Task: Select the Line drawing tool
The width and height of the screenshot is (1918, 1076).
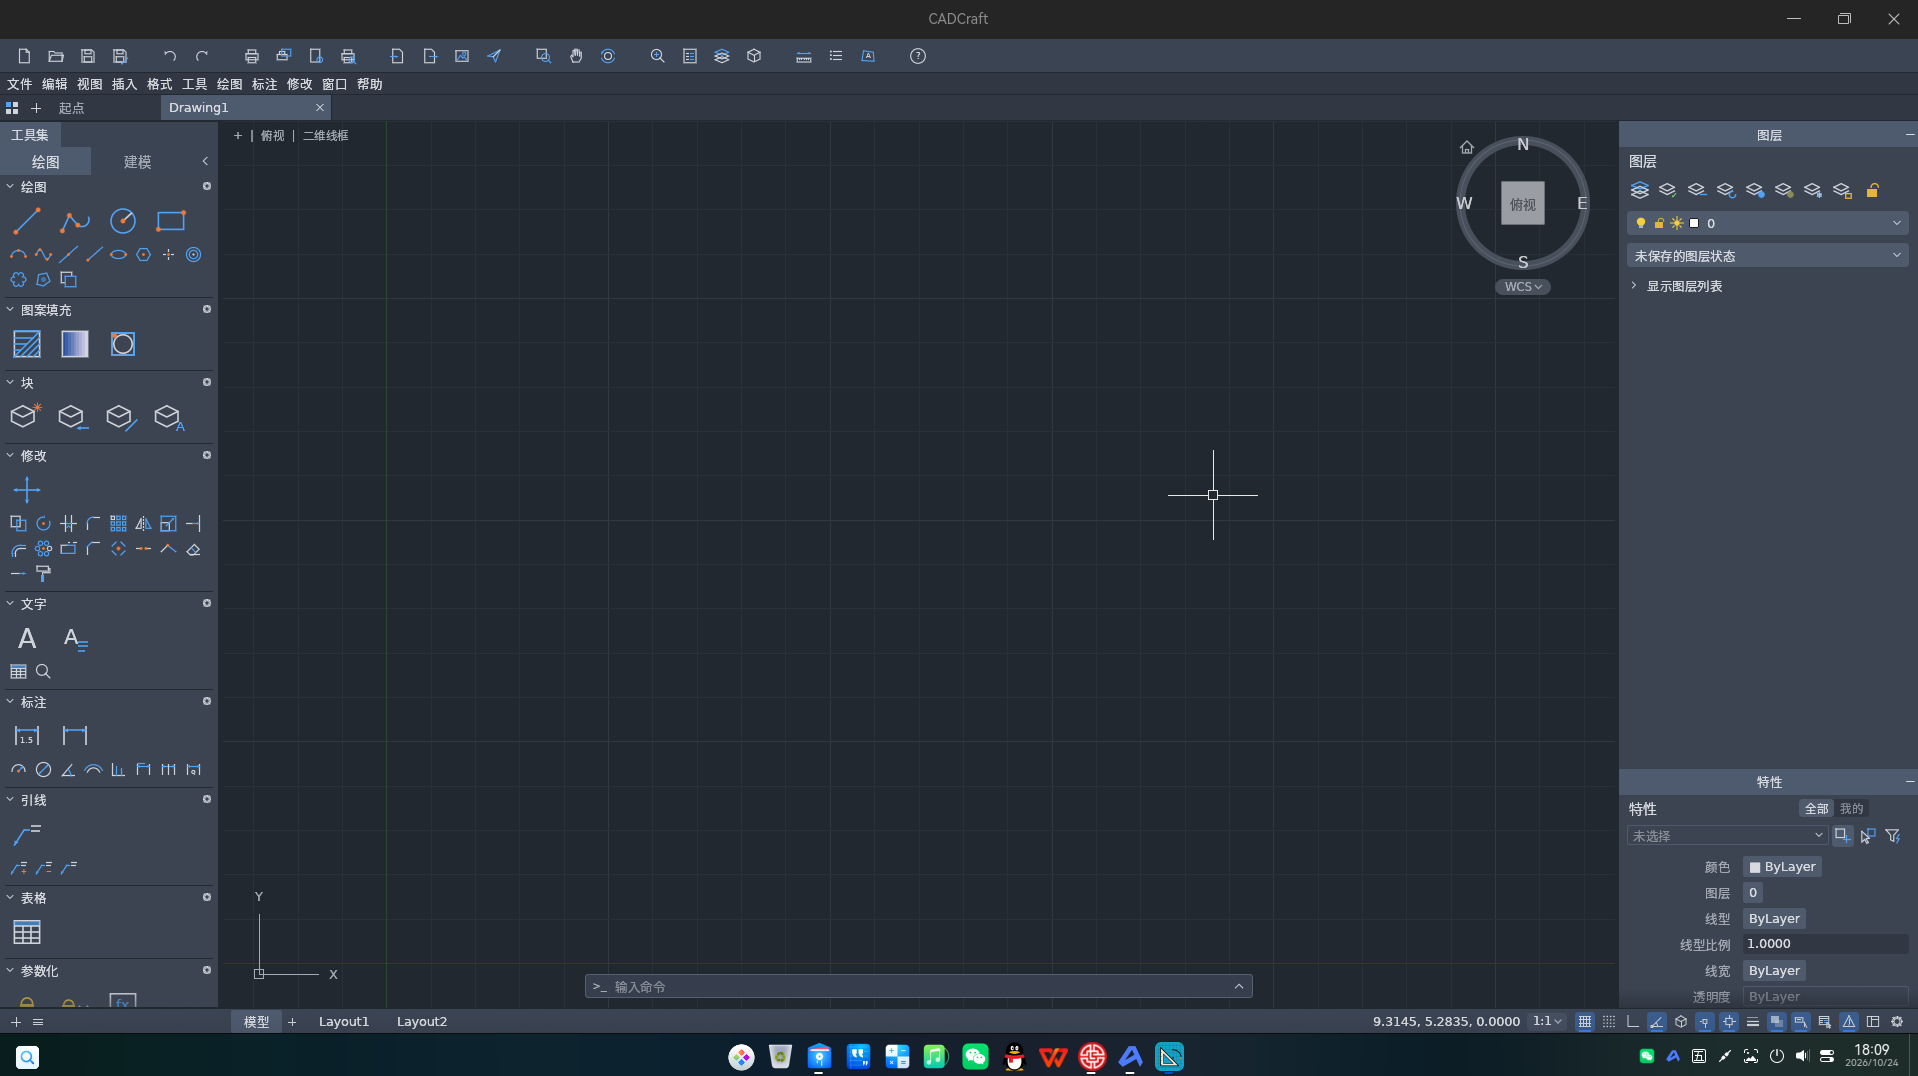Action: point(27,221)
